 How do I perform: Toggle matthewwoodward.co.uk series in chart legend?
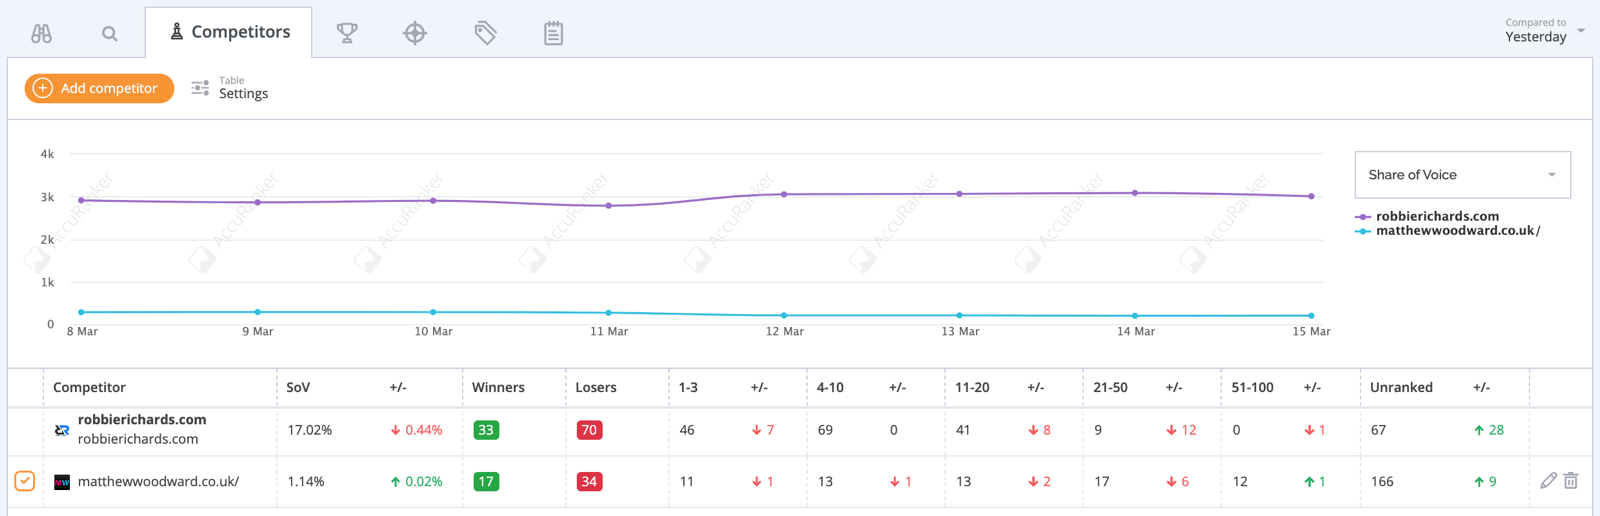point(1456,231)
